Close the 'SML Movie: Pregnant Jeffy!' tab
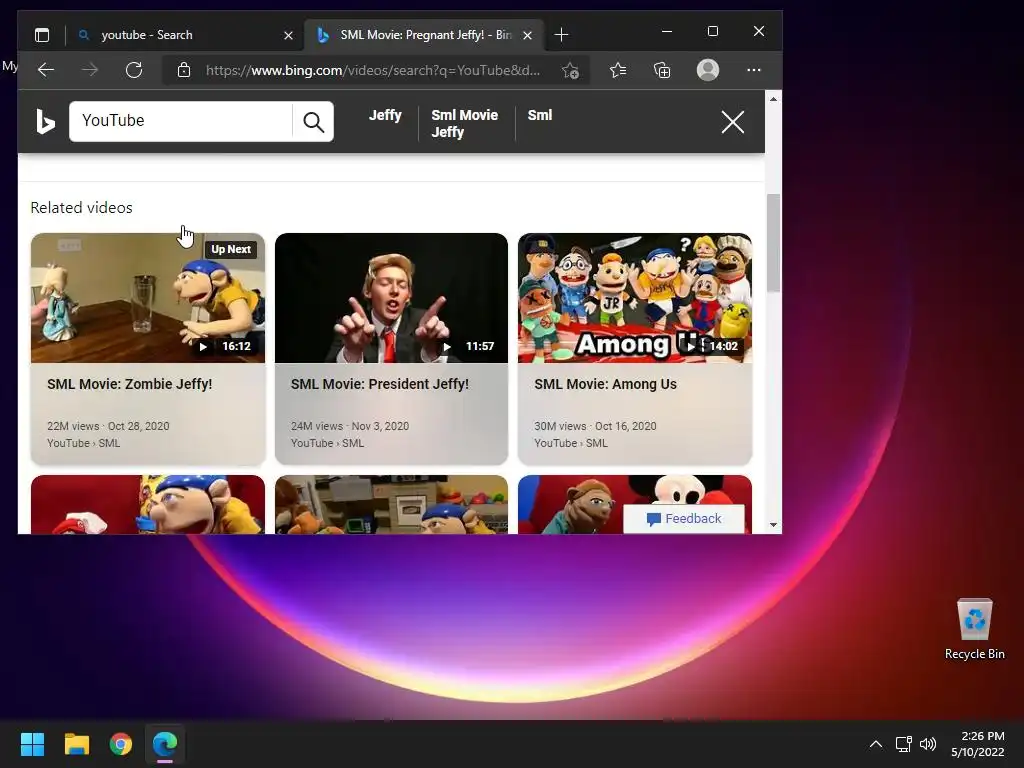 [x=528, y=35]
